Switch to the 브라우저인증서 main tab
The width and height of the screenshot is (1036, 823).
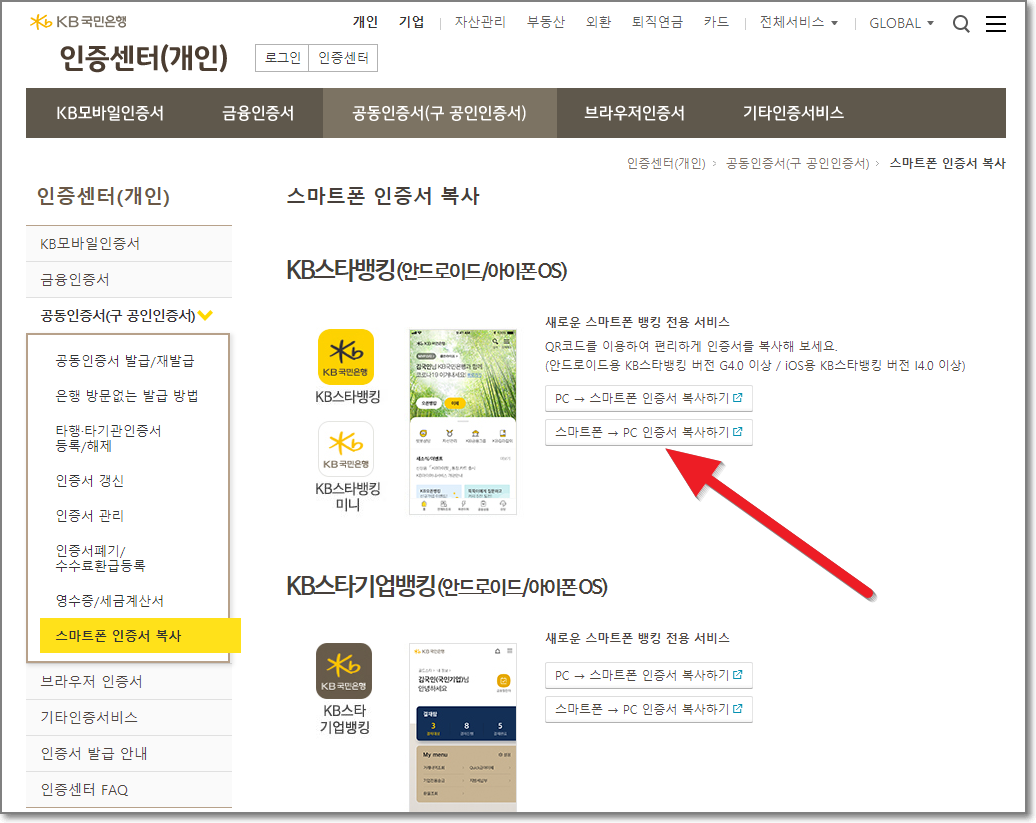[634, 113]
